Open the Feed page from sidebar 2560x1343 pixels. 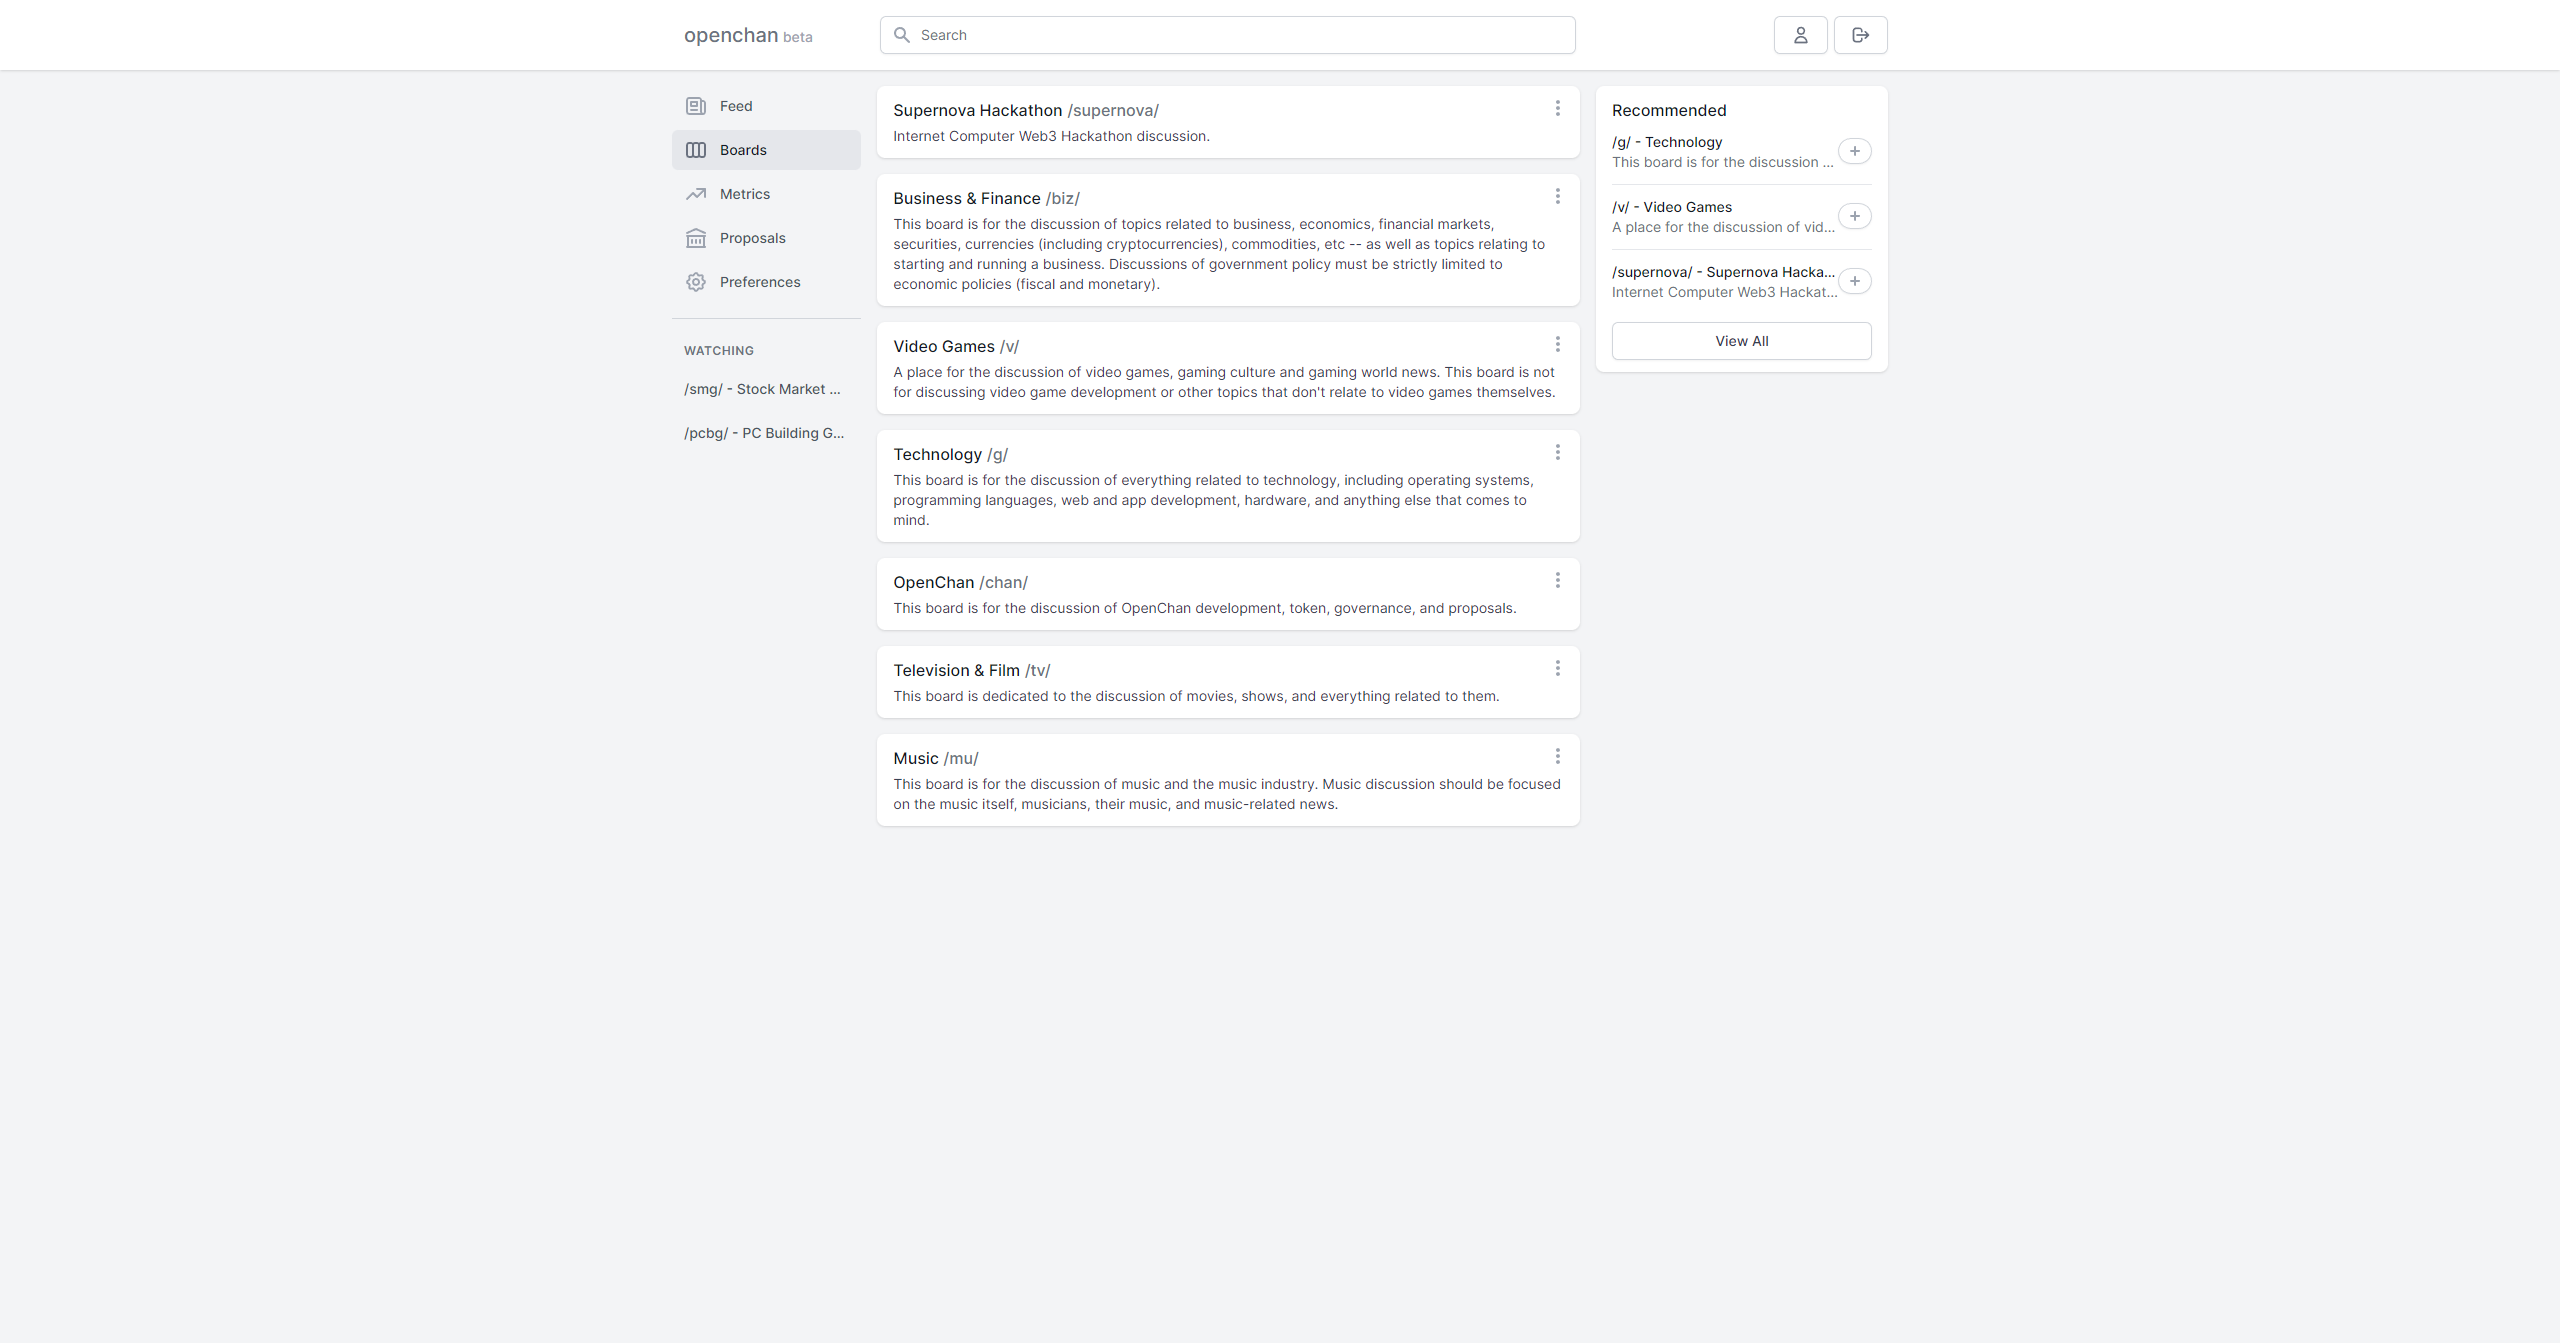[735, 106]
